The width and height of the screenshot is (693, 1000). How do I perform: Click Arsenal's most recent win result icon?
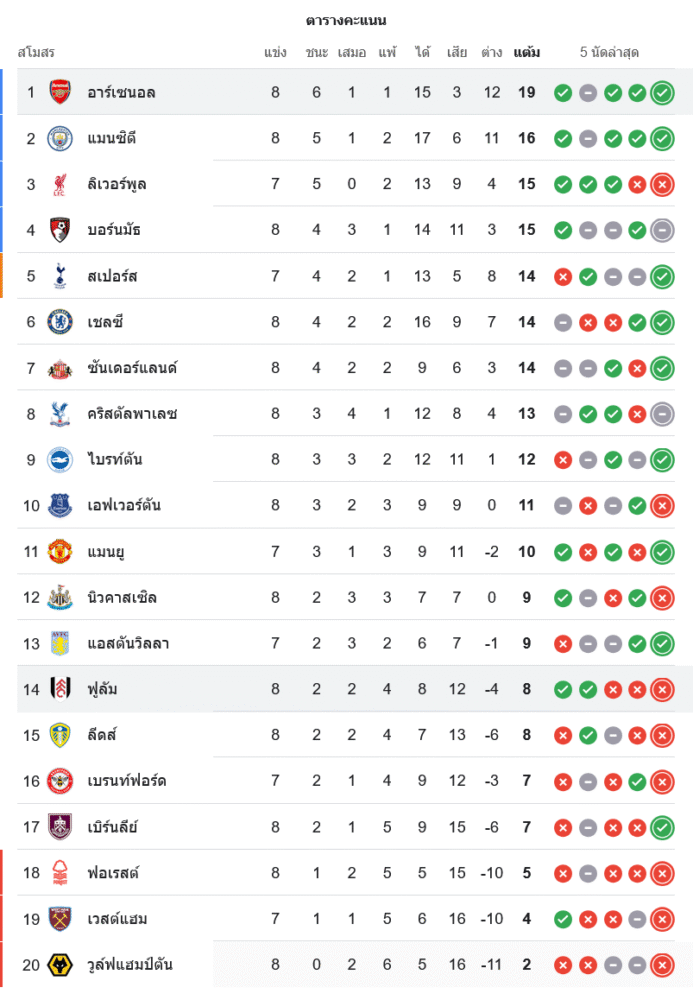(x=662, y=93)
